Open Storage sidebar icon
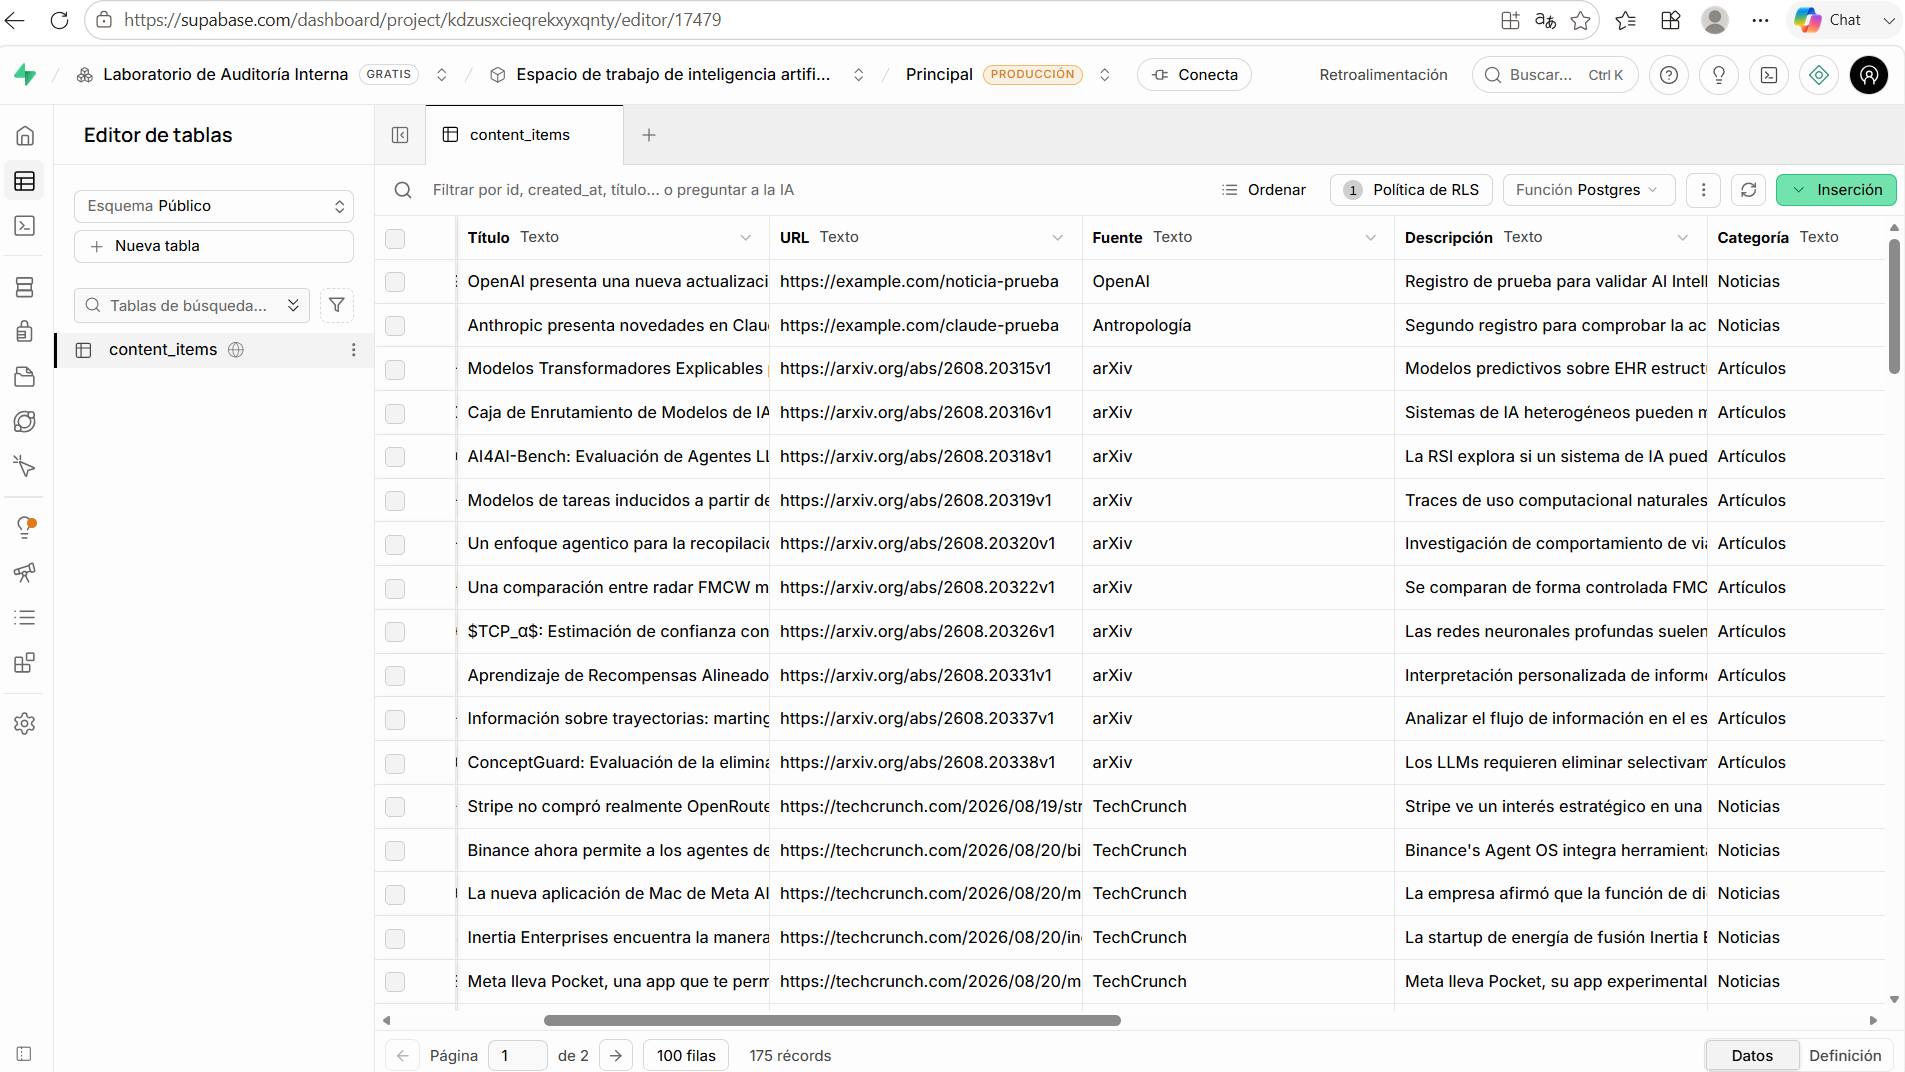Image resolution: width=1905 pixels, height=1072 pixels. coord(25,377)
